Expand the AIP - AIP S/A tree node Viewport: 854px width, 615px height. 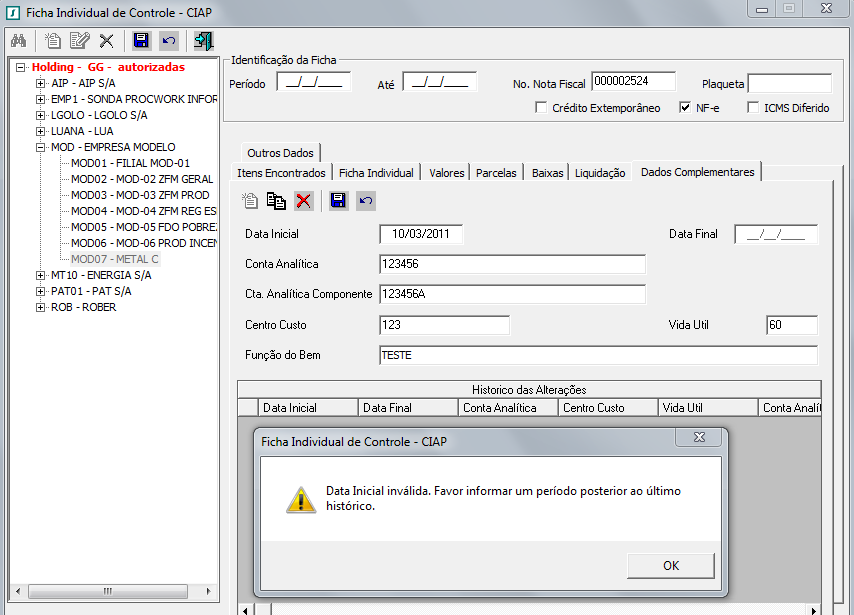point(40,83)
